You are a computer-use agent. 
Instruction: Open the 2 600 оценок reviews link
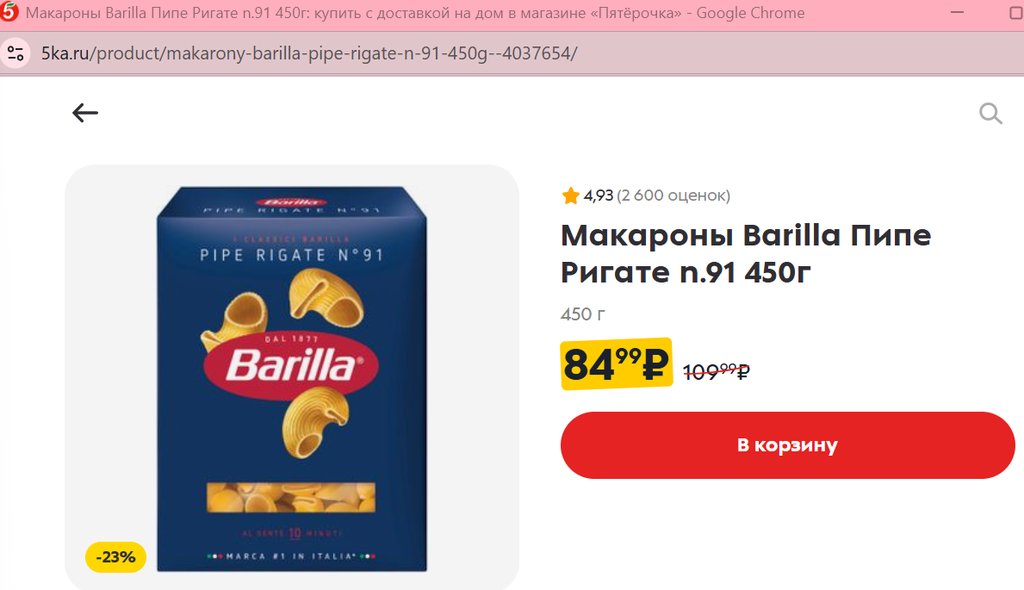click(x=673, y=195)
